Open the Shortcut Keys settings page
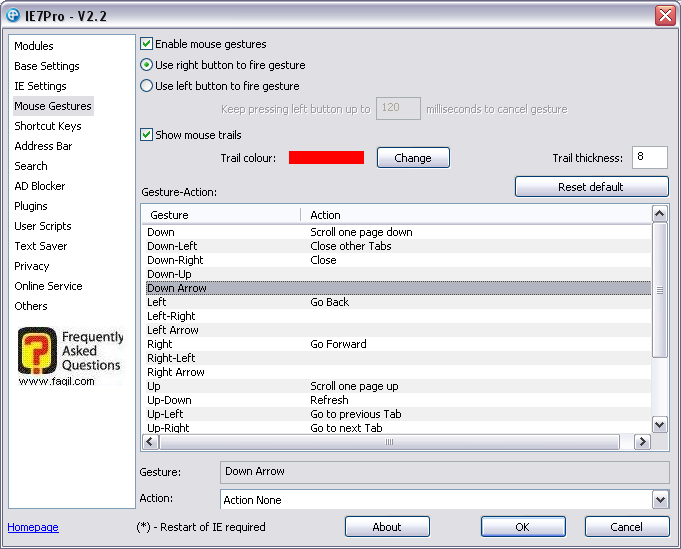 click(47, 126)
